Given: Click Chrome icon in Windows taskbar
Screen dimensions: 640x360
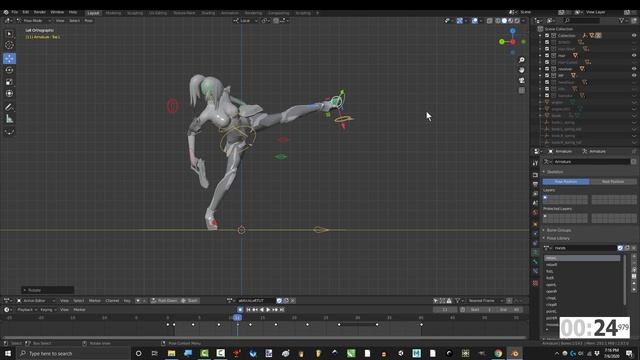Looking at the screenshot, I should point(498,353).
